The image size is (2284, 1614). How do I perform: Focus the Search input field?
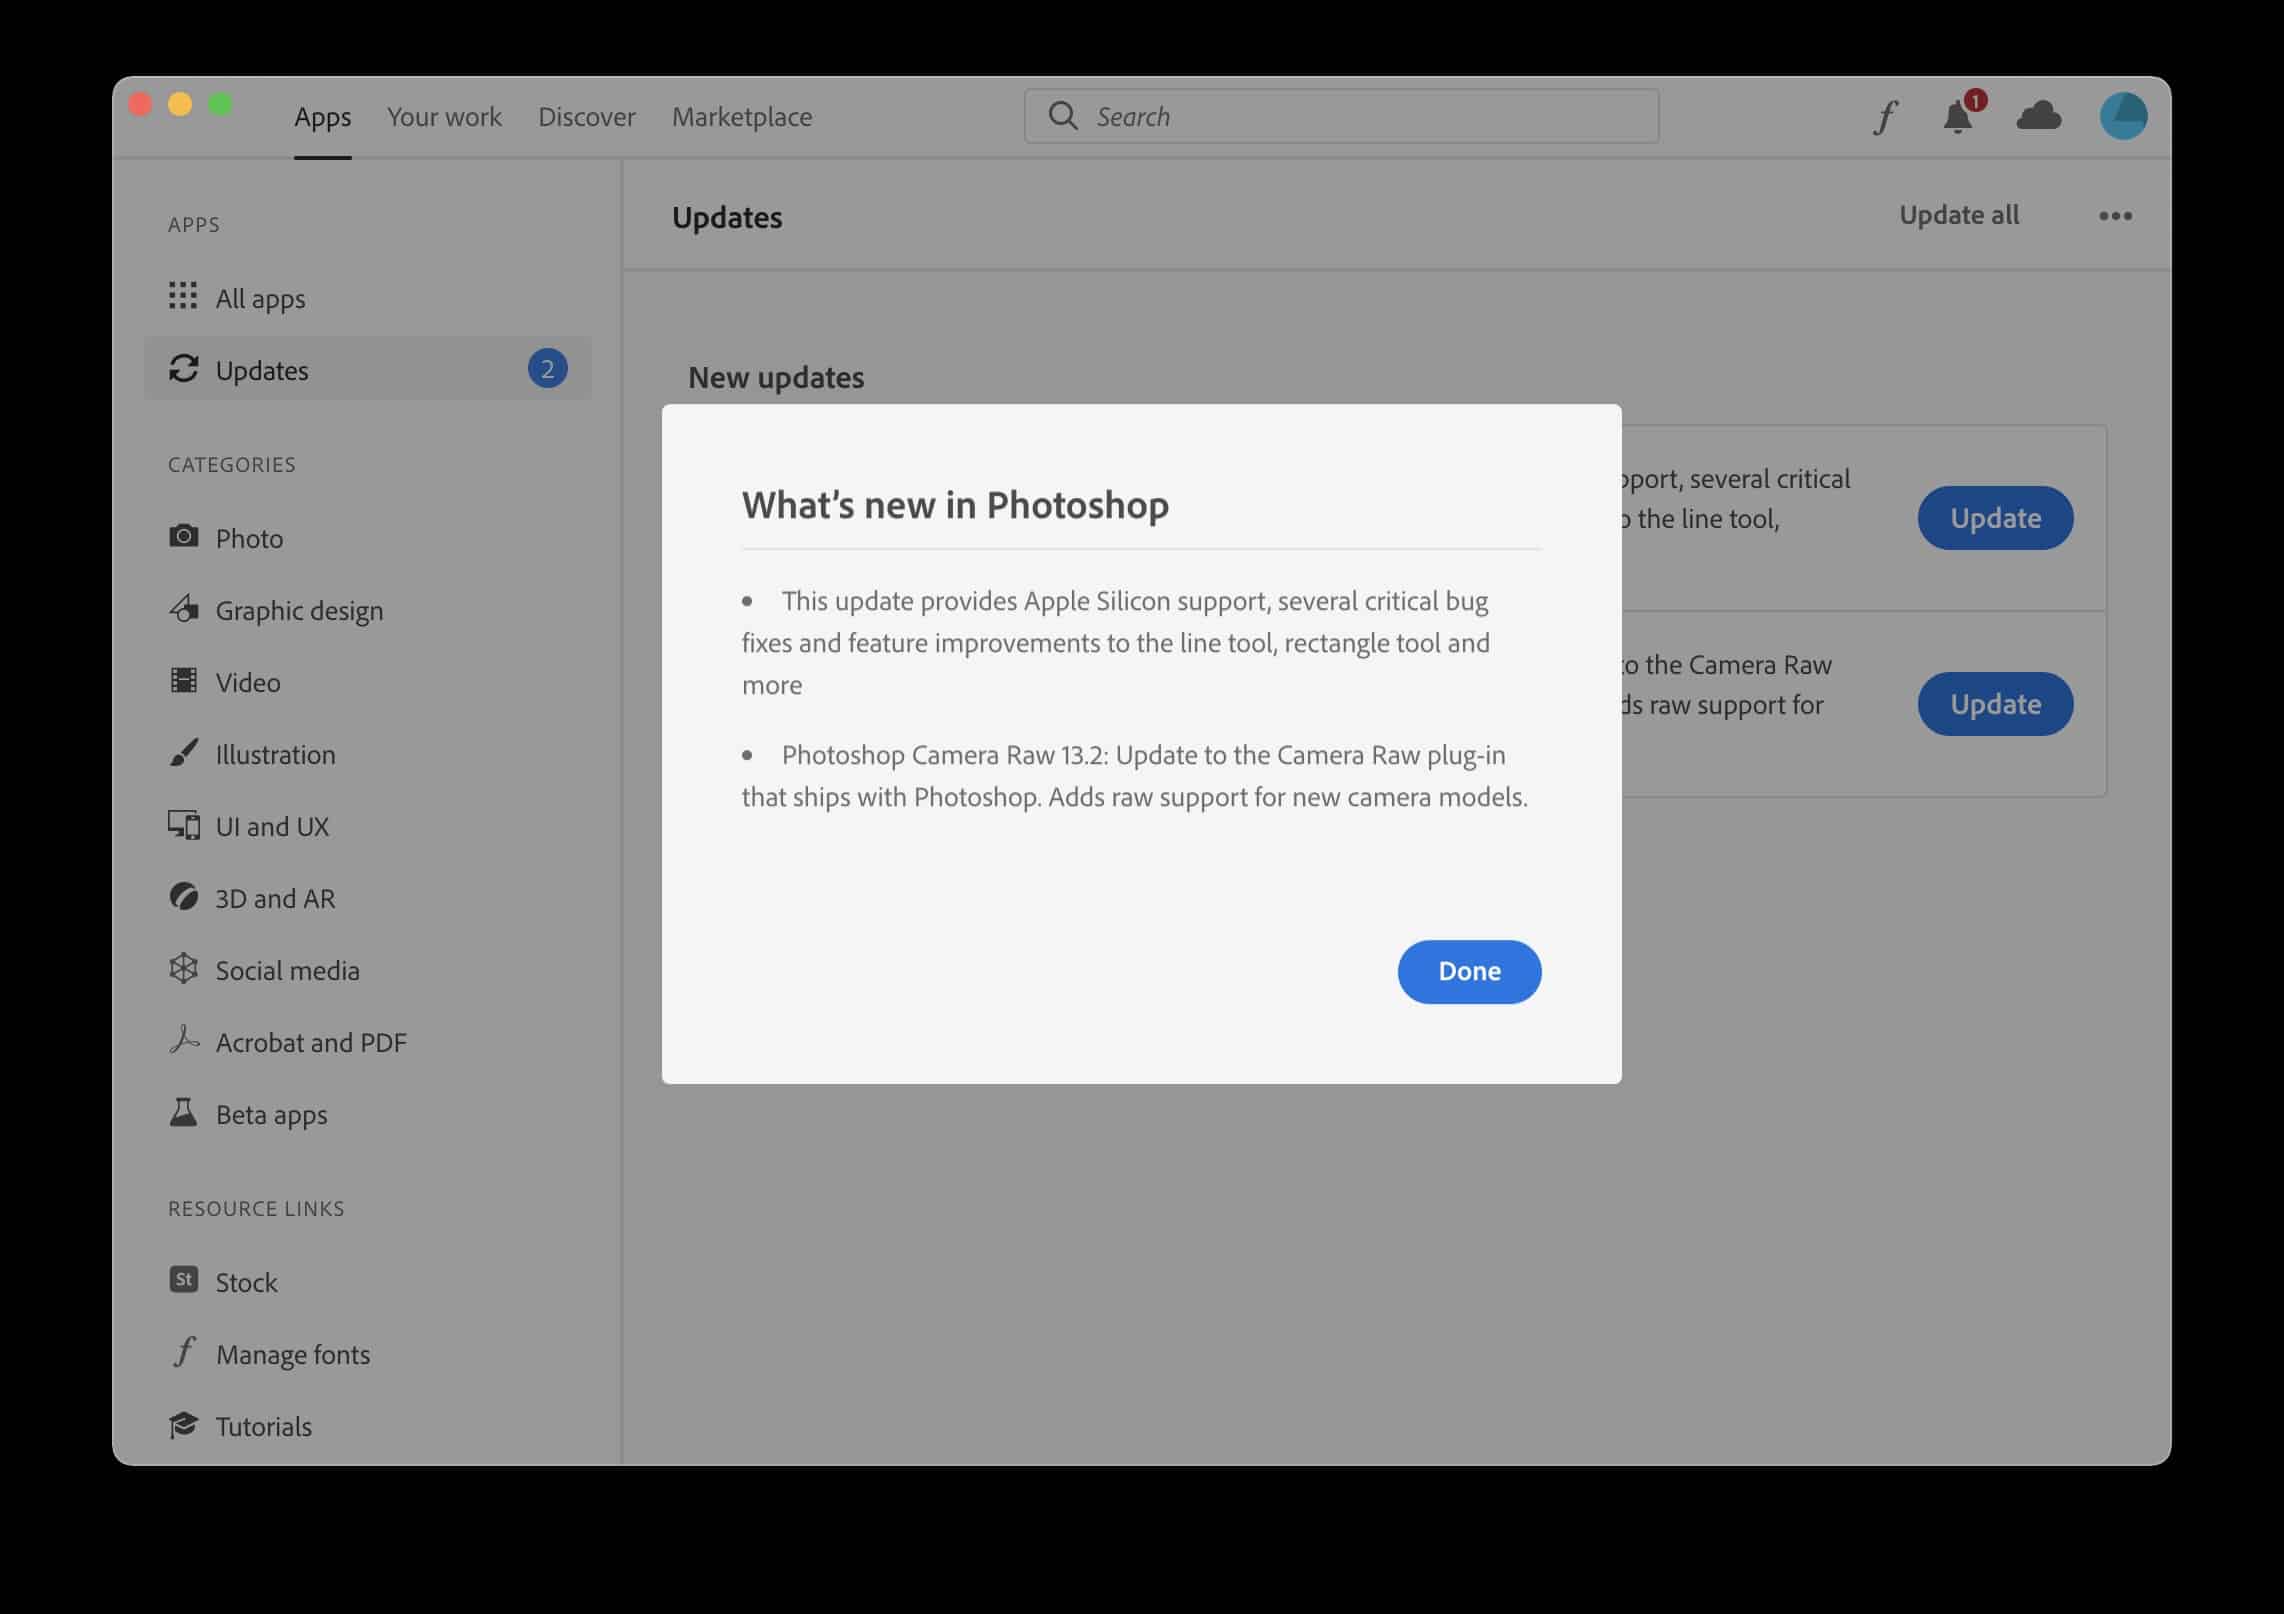1341,116
